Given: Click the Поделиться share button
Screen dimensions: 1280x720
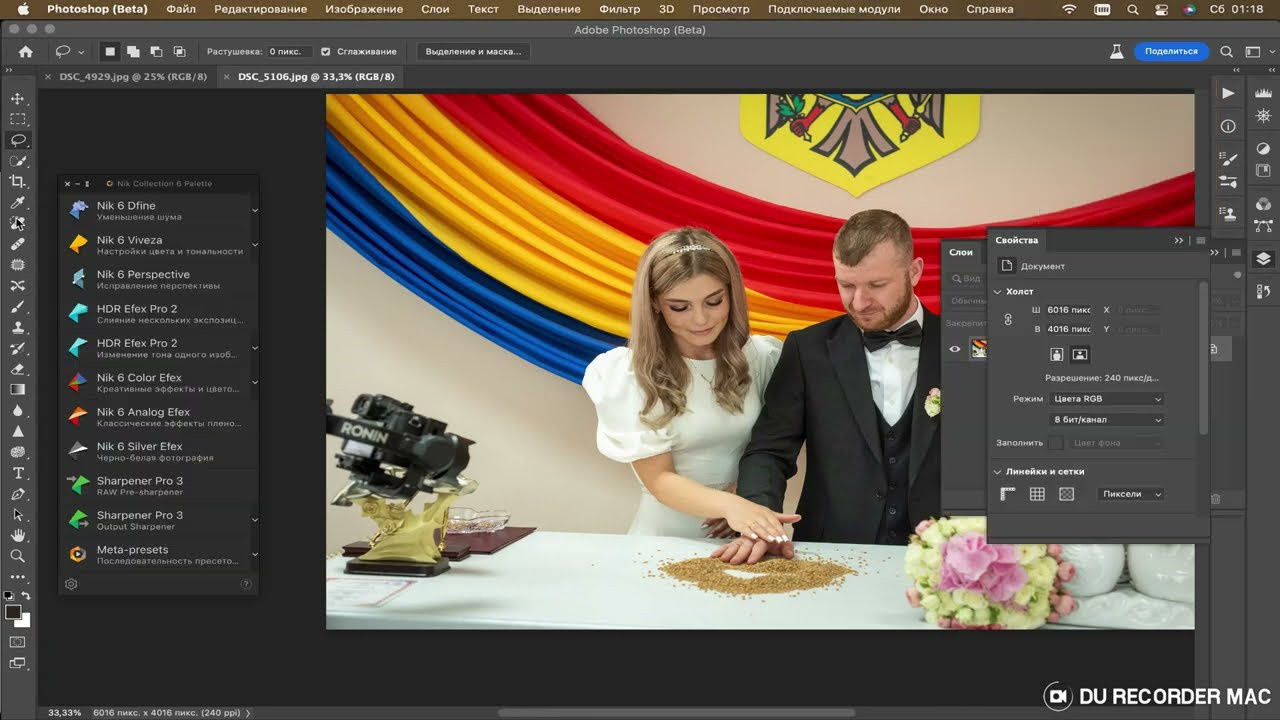Looking at the screenshot, I should pos(1170,51).
